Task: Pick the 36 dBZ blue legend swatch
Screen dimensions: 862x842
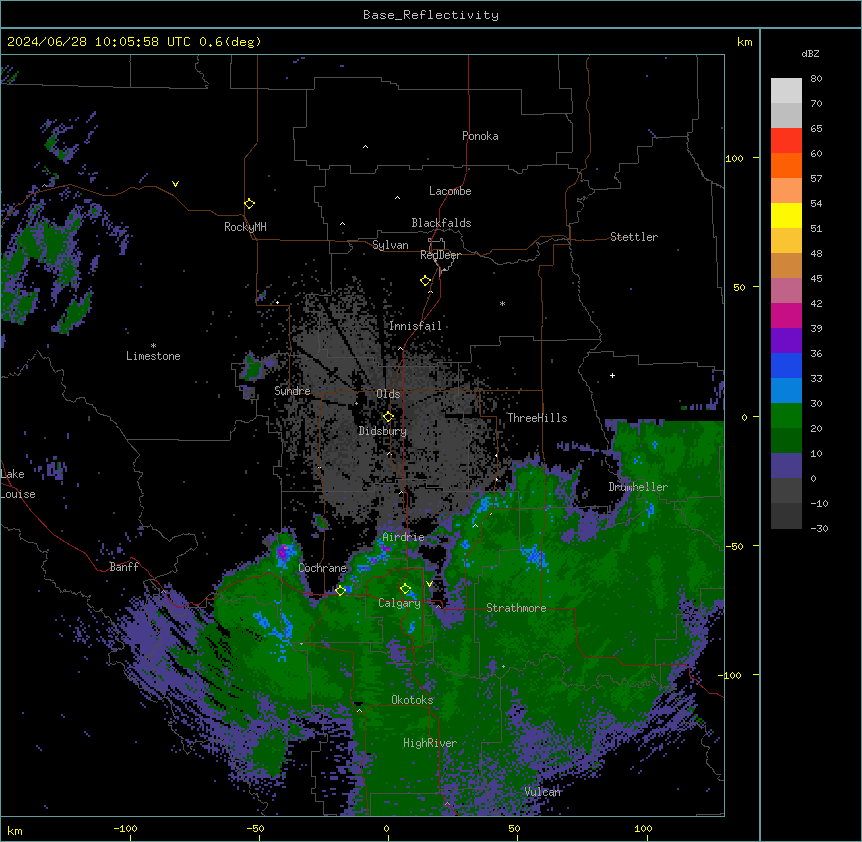Action: (786, 365)
